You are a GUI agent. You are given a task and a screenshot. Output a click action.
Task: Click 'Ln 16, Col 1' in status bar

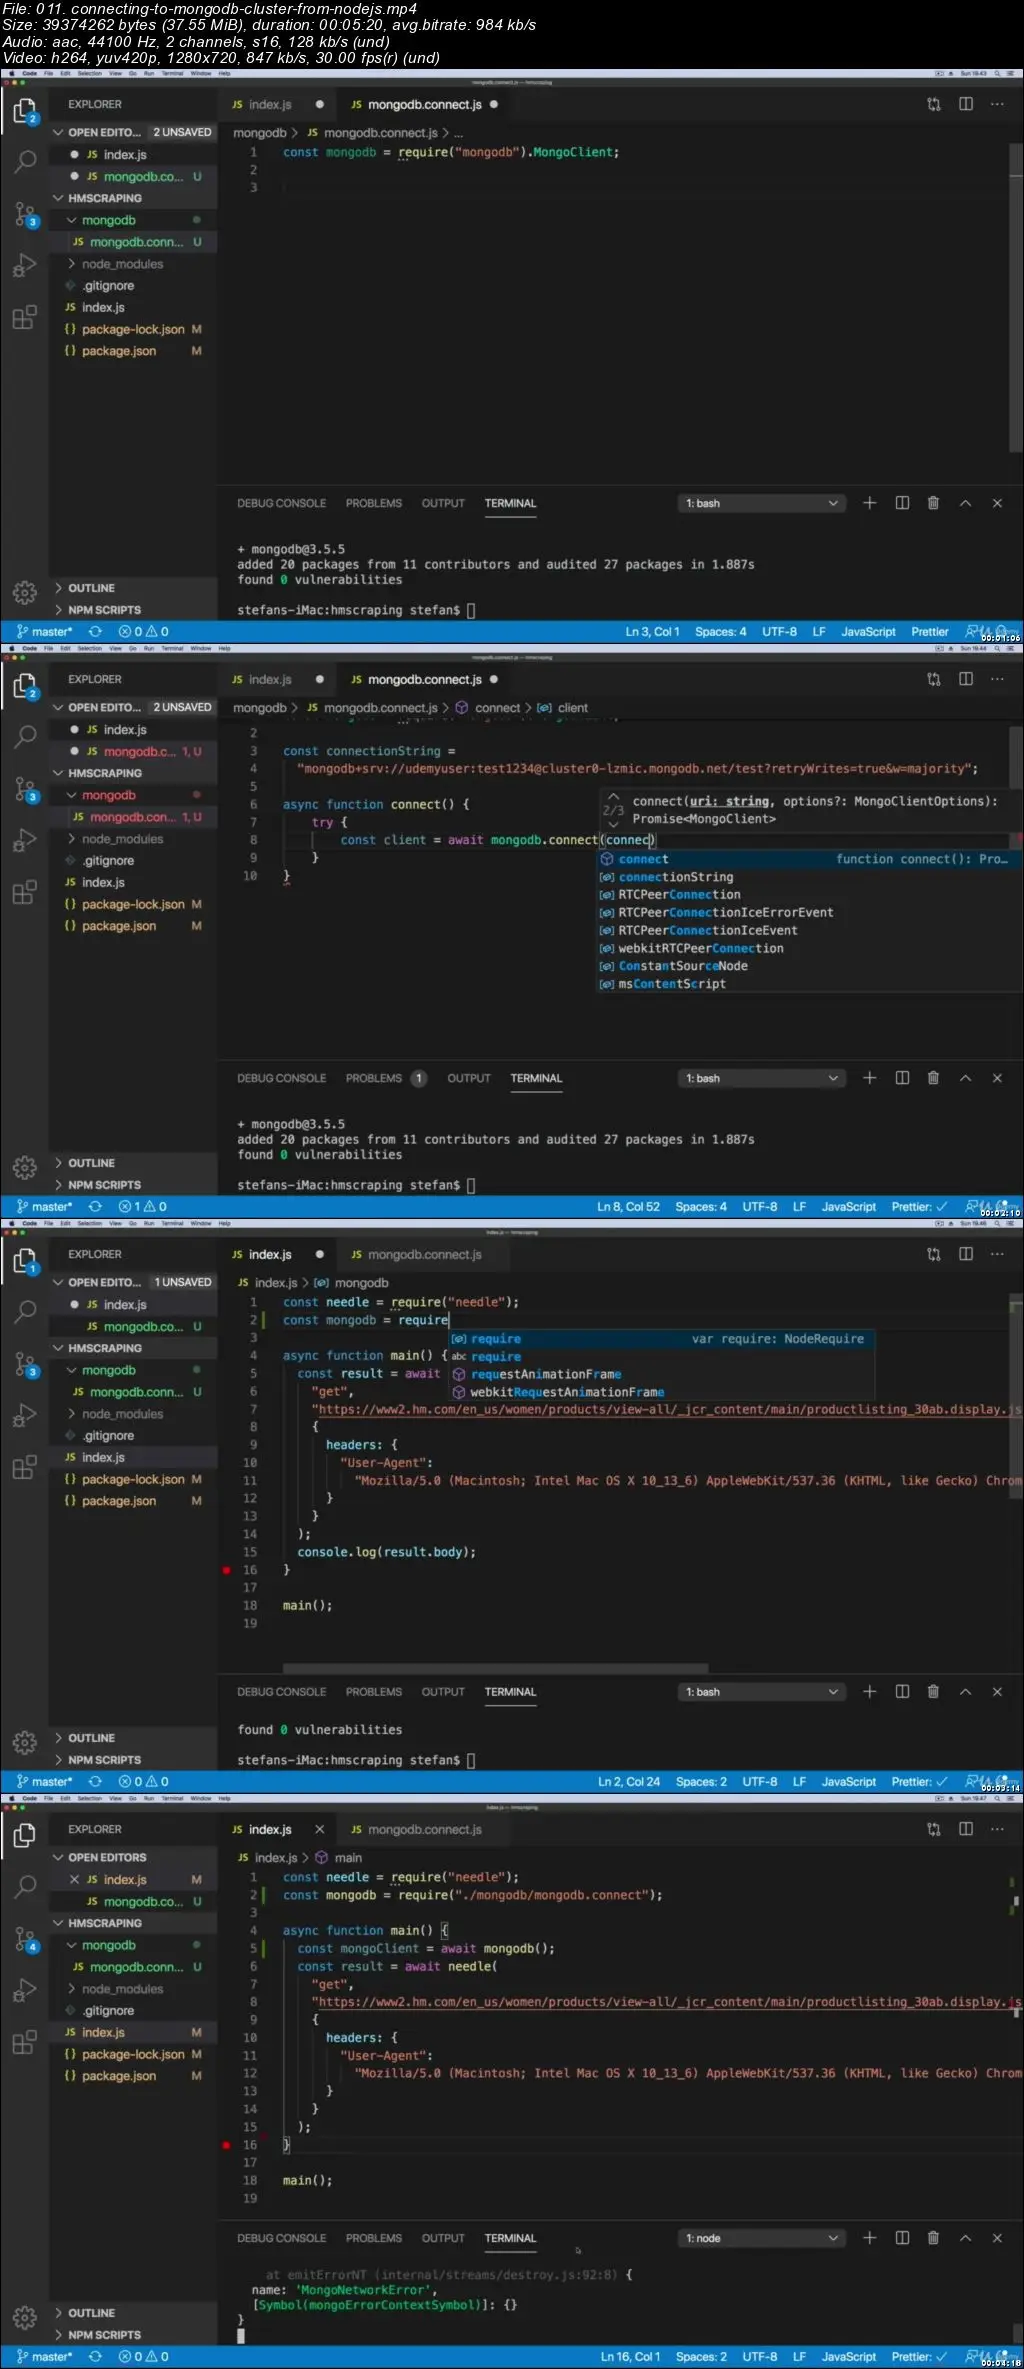point(629,2357)
